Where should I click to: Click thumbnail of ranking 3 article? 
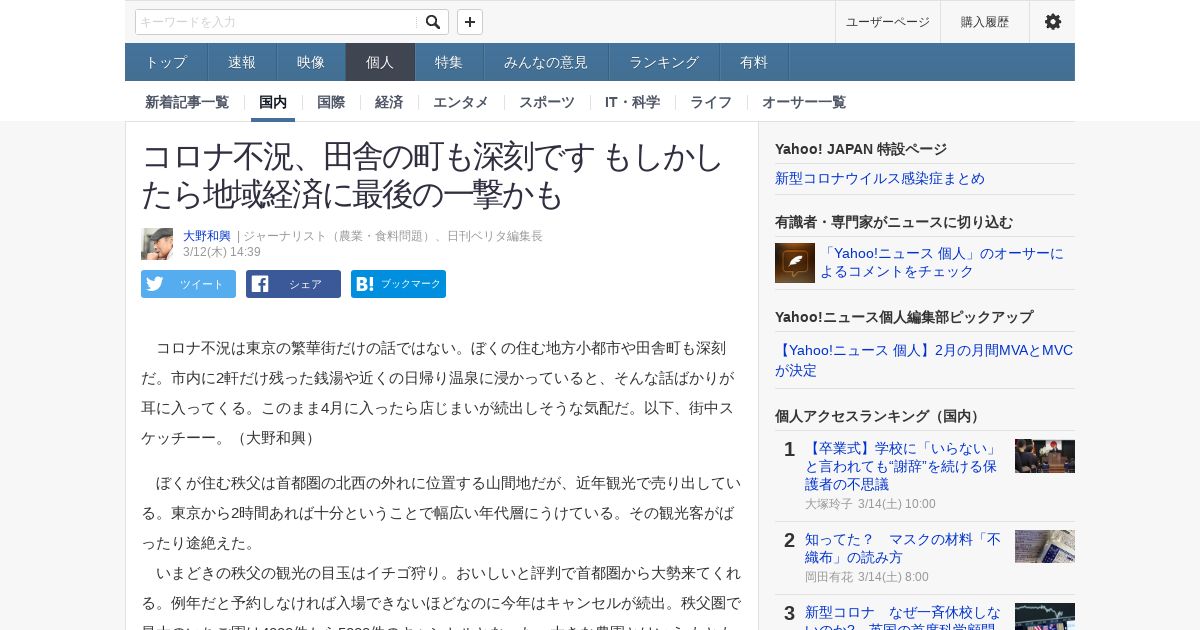pos(1045,616)
